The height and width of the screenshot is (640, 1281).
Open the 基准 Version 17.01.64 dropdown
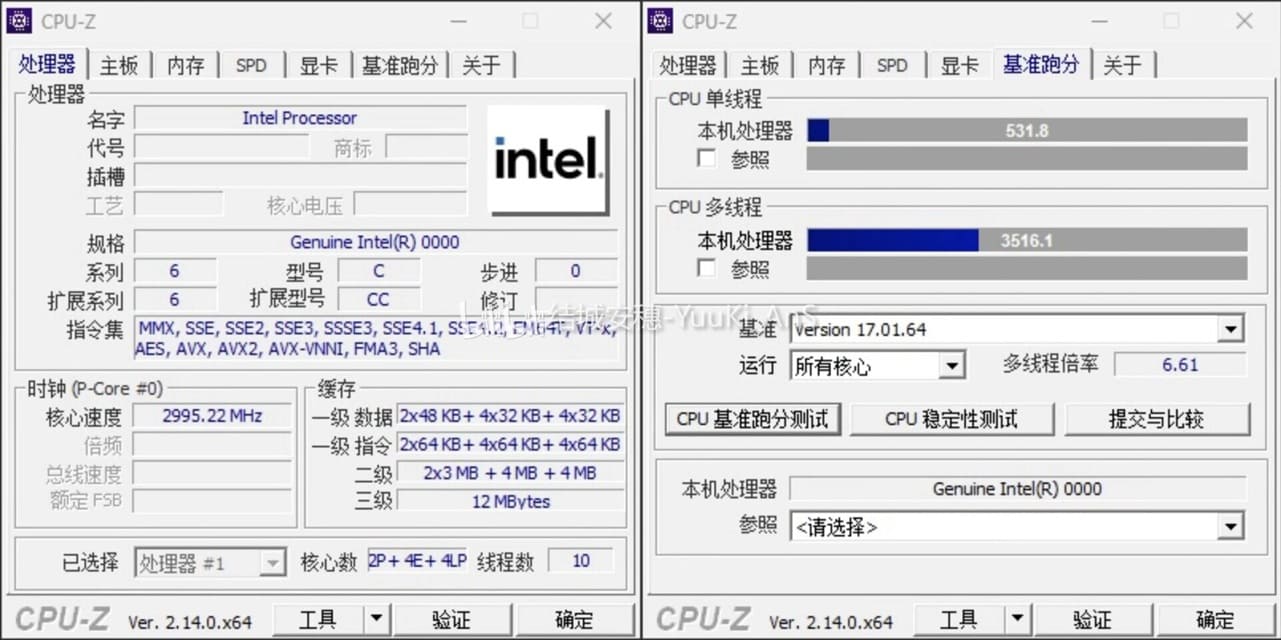pos(1234,328)
